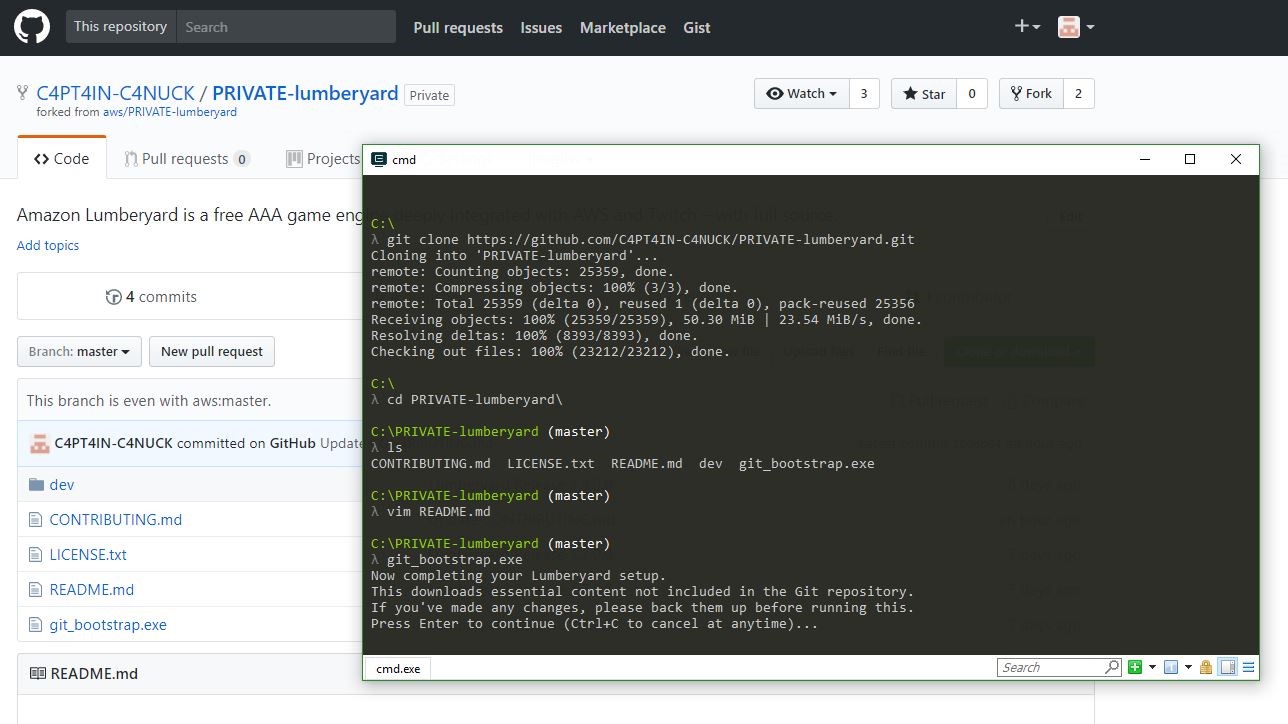The image size is (1288, 724).
Task: Click 'Press Enter to continue' line in terminal
Action: click(x=594, y=624)
